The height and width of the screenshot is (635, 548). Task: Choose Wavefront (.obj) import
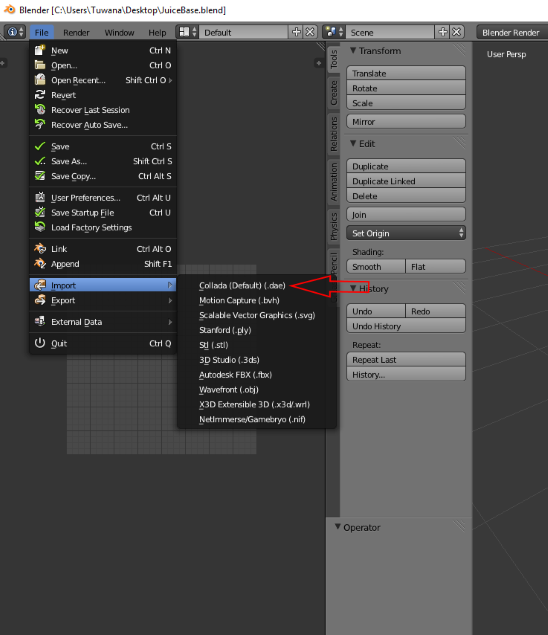(257, 390)
